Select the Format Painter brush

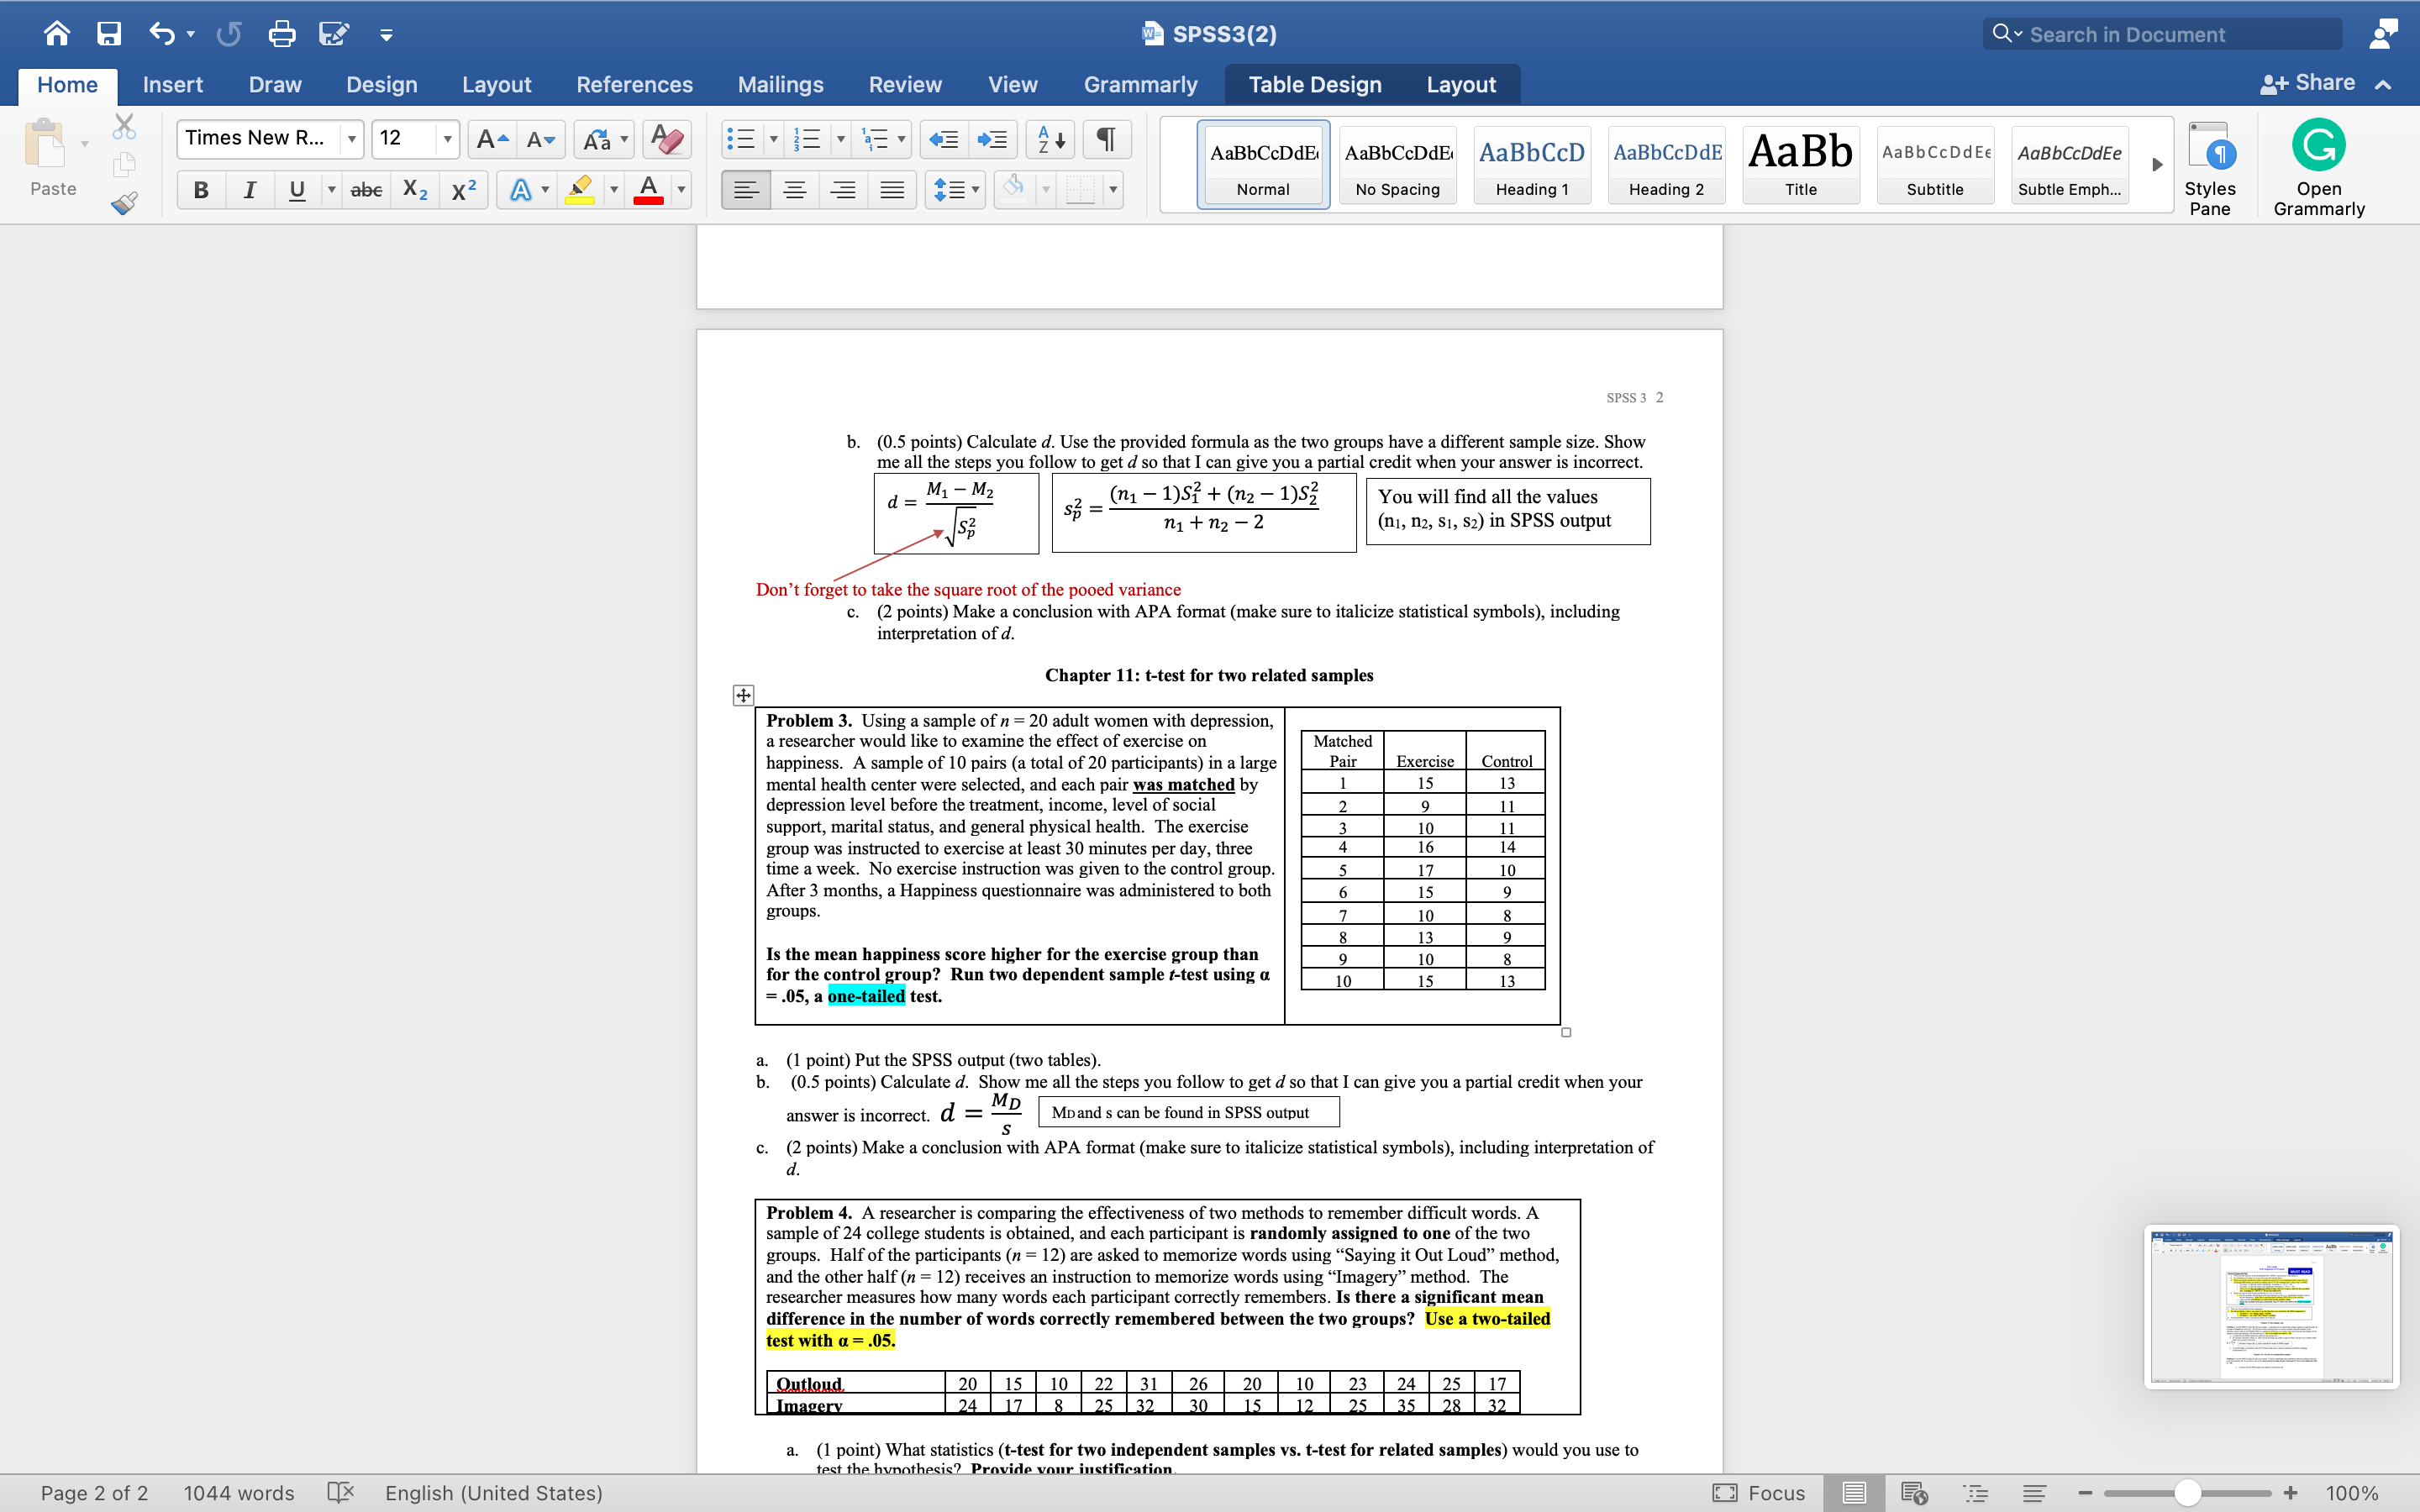tap(124, 202)
